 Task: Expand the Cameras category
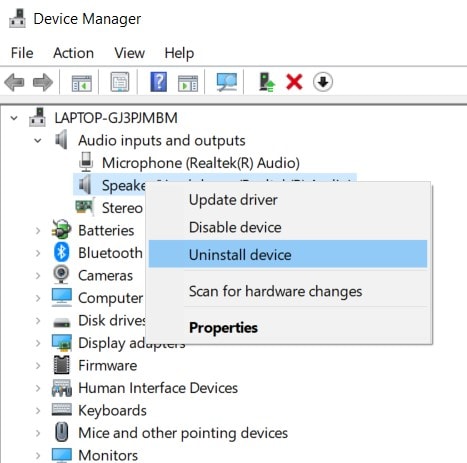point(38,275)
